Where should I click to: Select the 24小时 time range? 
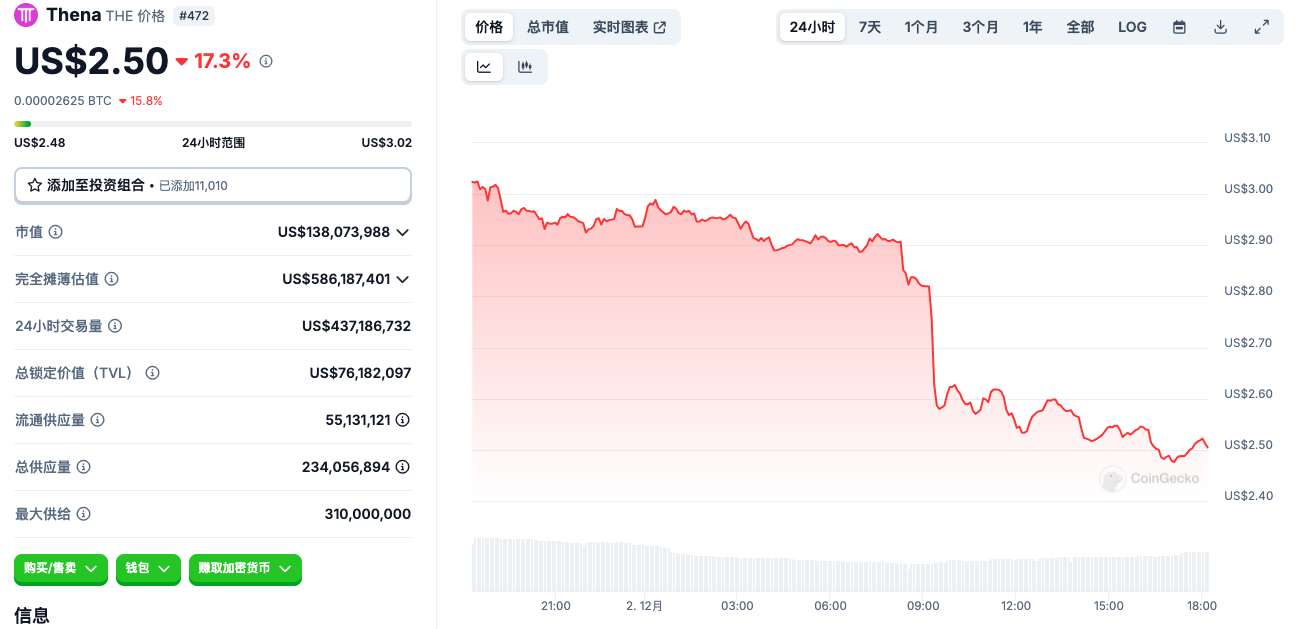(812, 27)
